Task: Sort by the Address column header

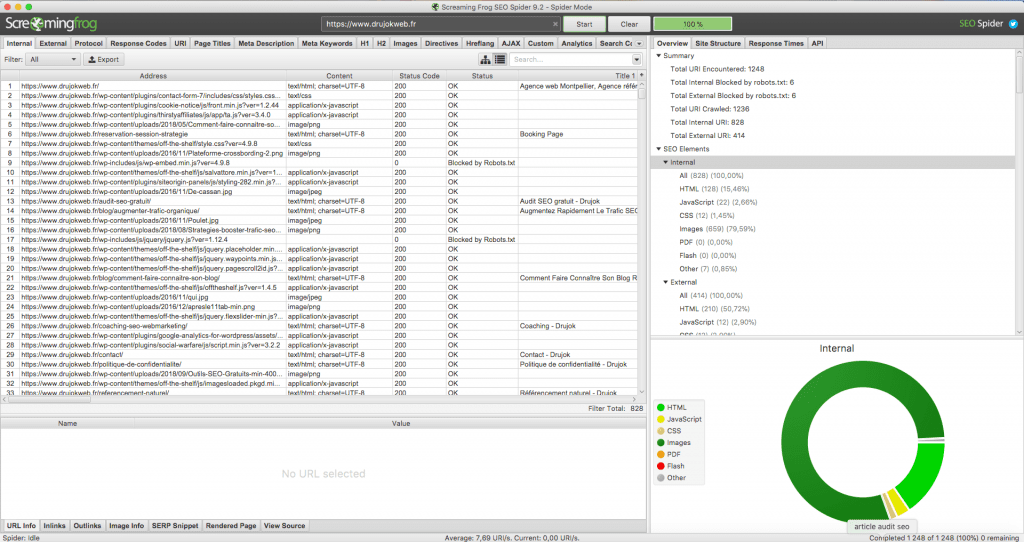Action: [153, 76]
